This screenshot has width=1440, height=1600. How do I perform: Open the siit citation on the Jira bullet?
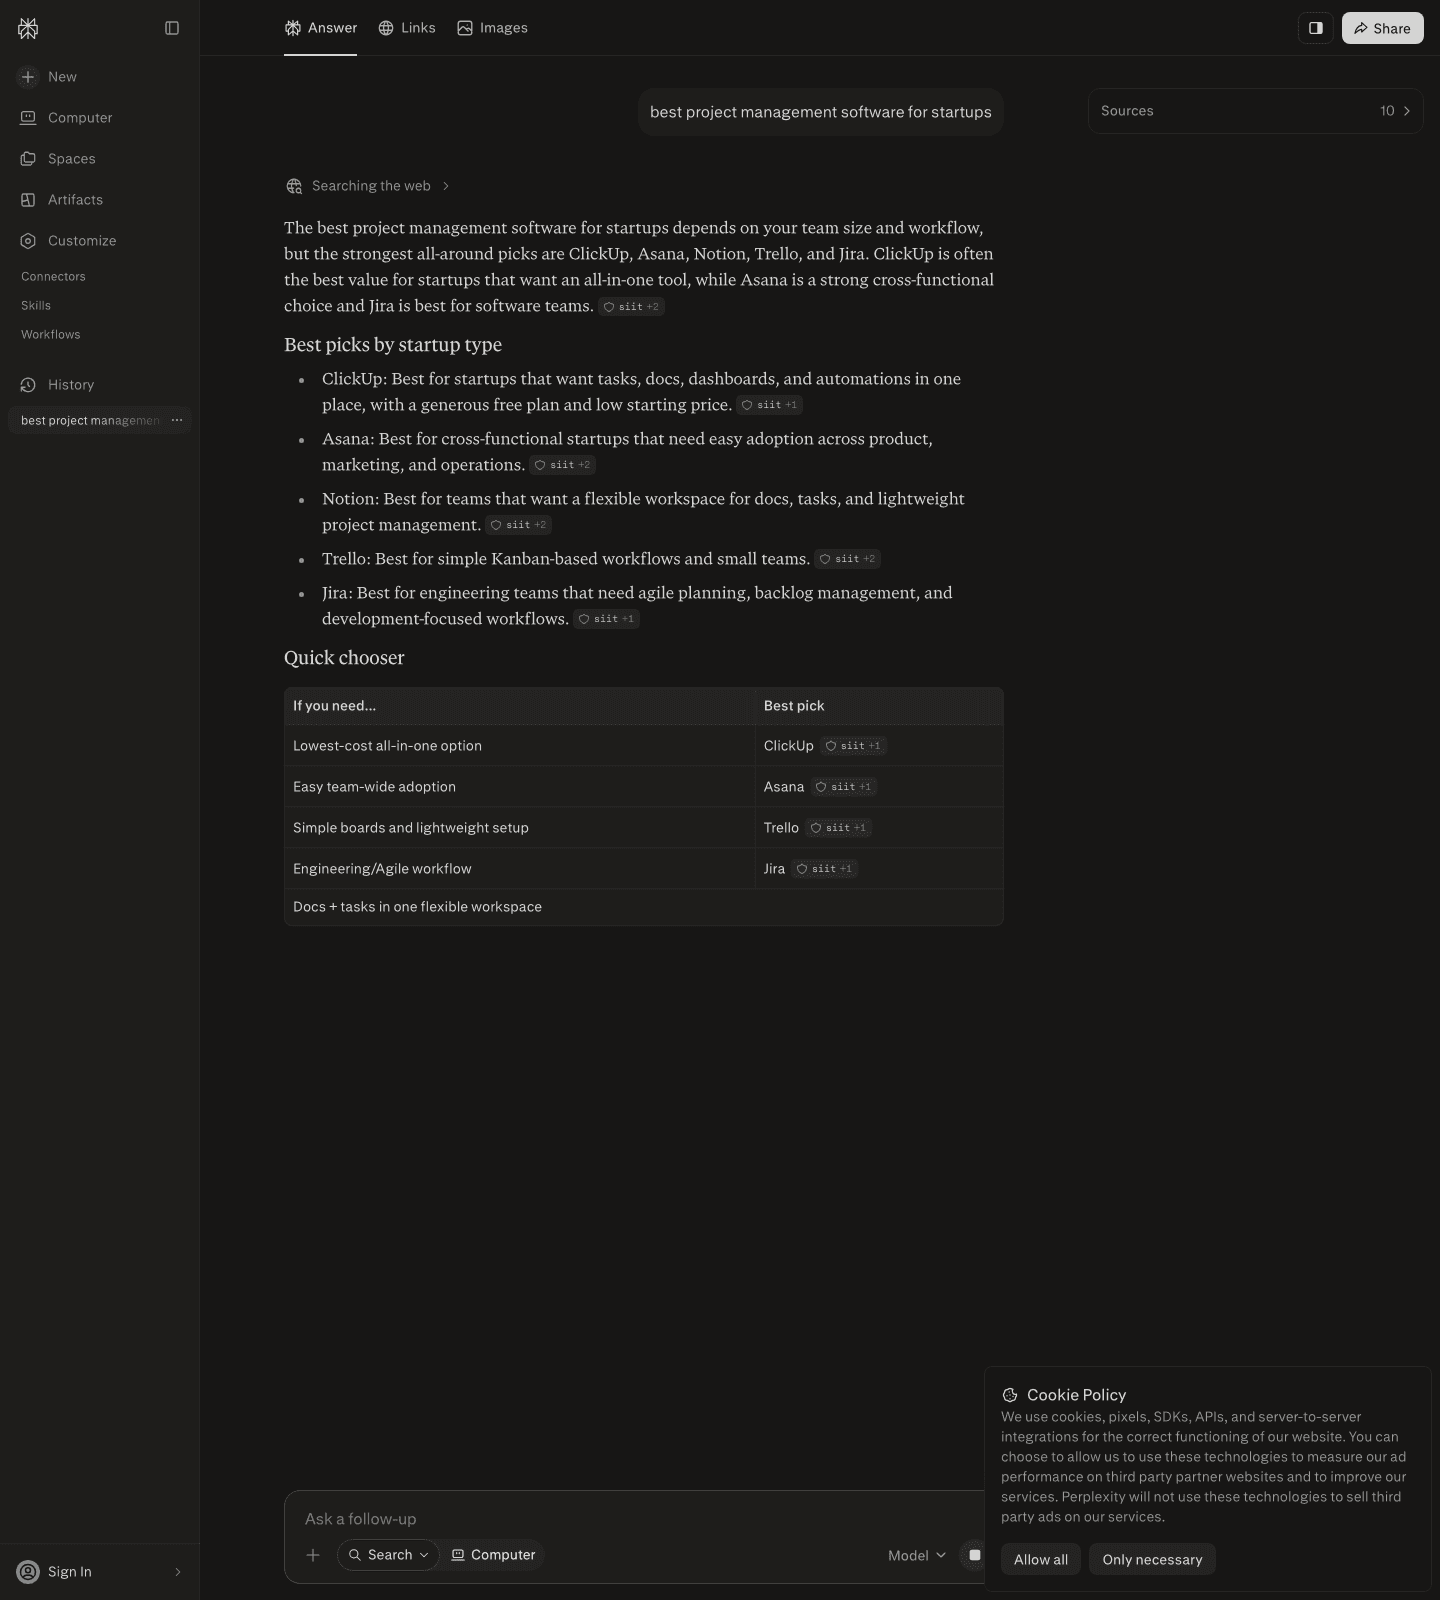pyautogui.click(x=606, y=619)
